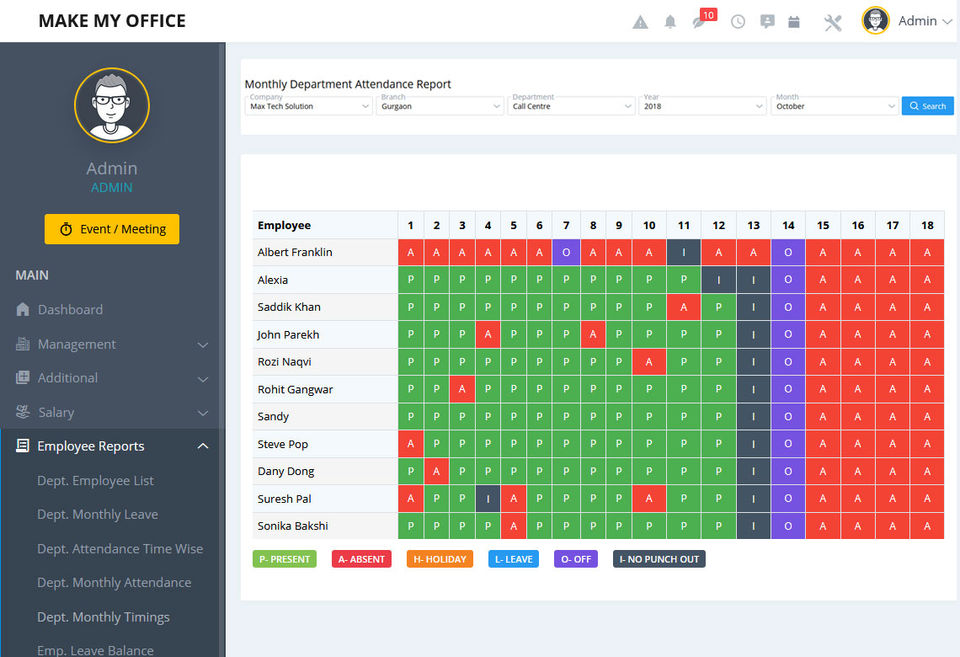960x657 pixels.
Task: Open the Company dropdown
Action: [309, 105]
